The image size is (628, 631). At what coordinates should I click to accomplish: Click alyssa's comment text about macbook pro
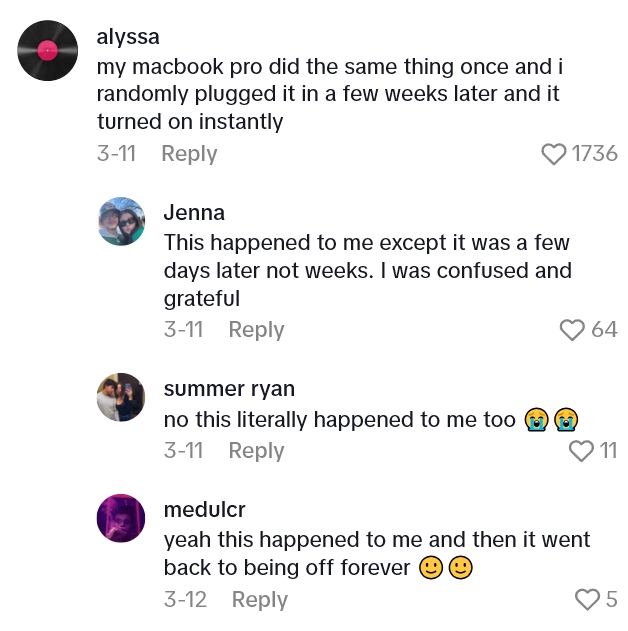pyautogui.click(x=325, y=95)
